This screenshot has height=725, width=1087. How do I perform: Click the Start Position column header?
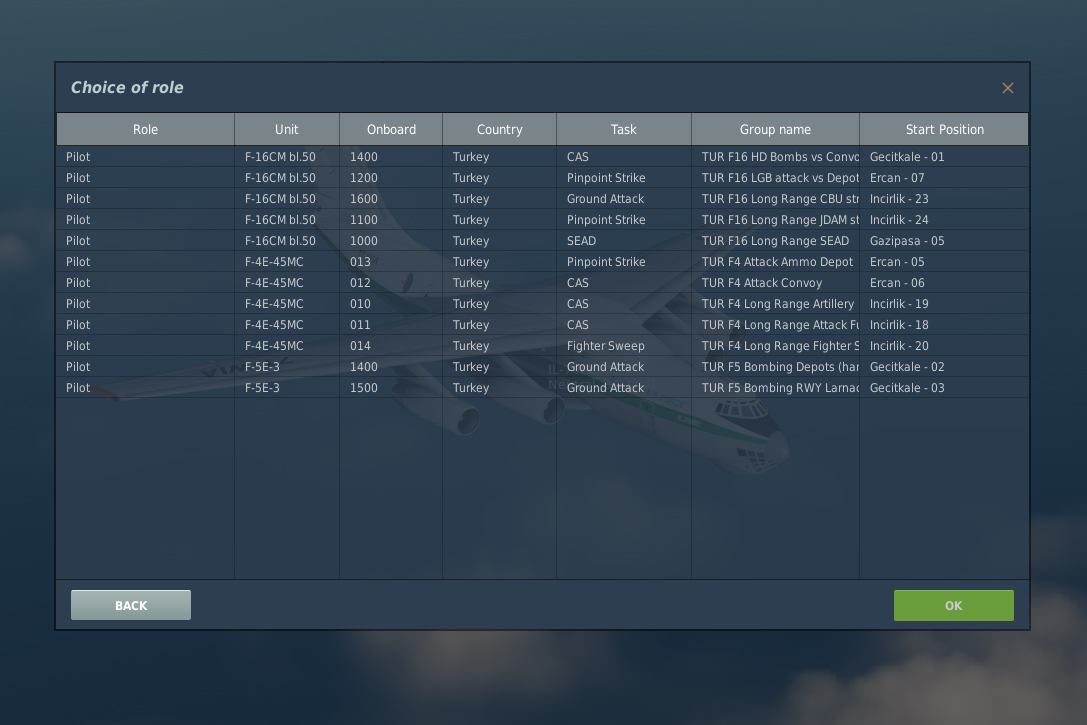click(x=944, y=129)
